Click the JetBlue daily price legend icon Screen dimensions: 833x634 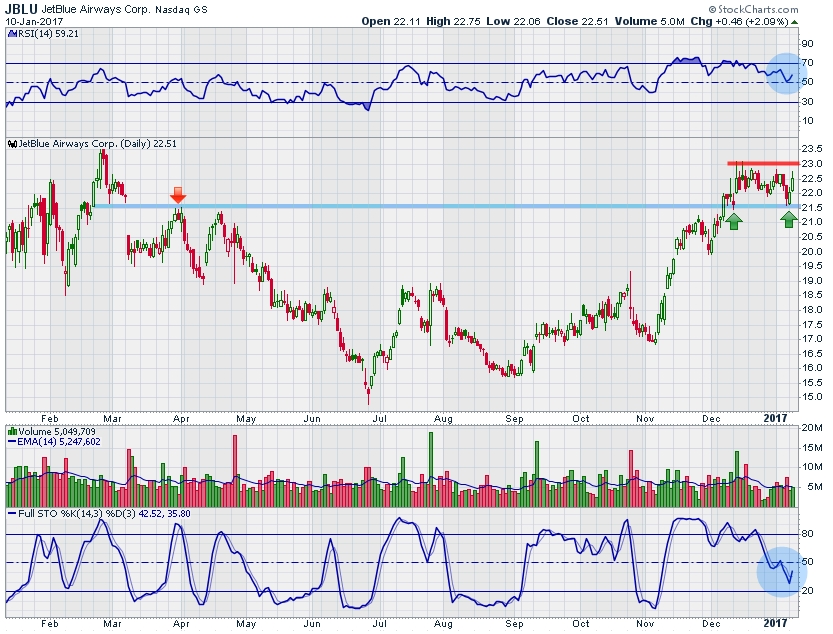(x=12, y=144)
